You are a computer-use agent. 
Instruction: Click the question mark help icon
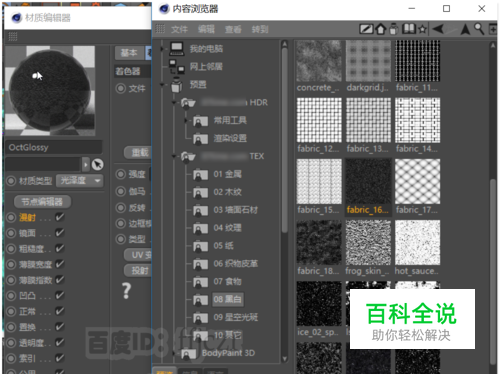click(x=126, y=291)
